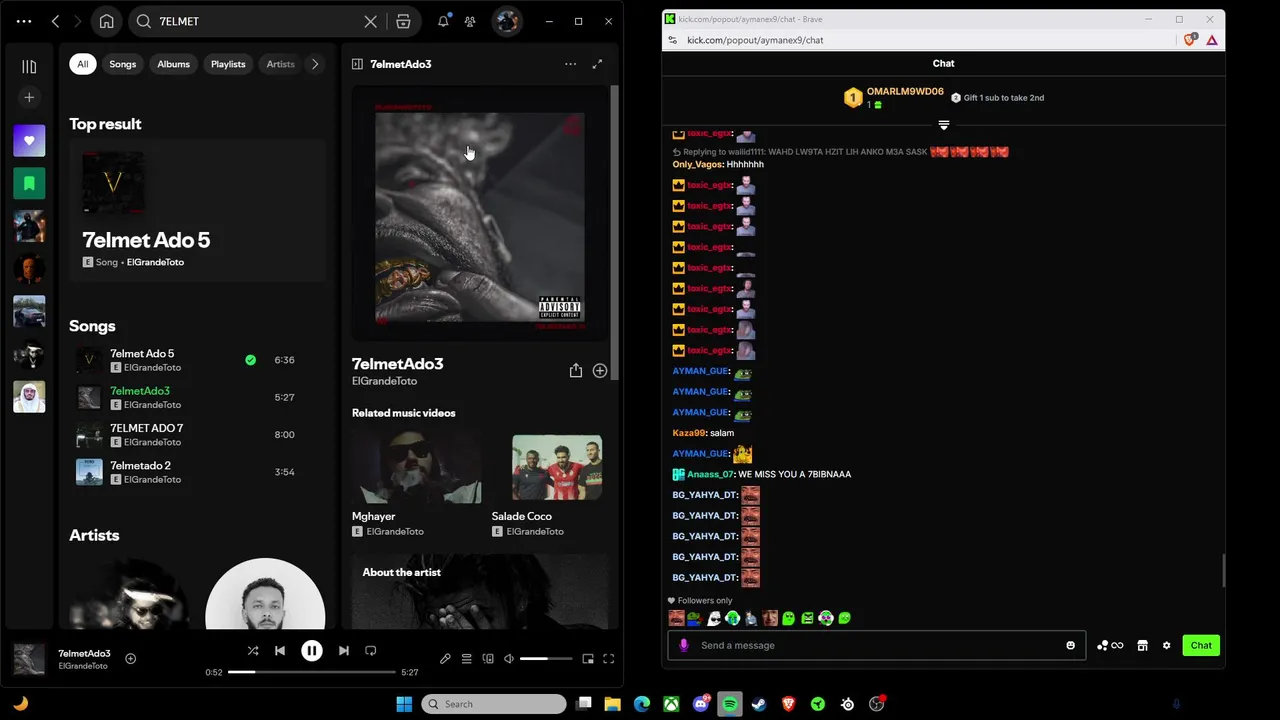Screen dimensions: 1280x720
Task: Jump using the Kick chat scrollbar
Action: [x=1223, y=571]
